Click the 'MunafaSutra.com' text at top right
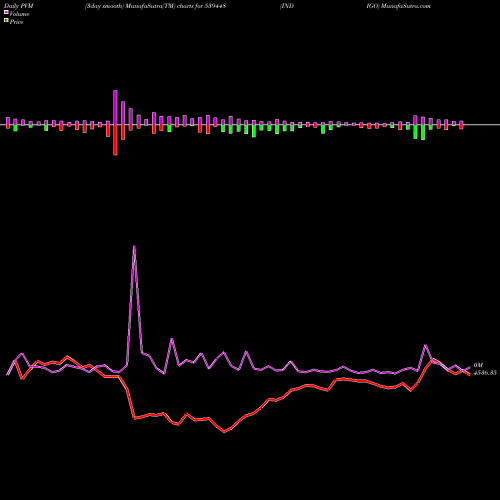The height and width of the screenshot is (500, 500). (x=405, y=6)
